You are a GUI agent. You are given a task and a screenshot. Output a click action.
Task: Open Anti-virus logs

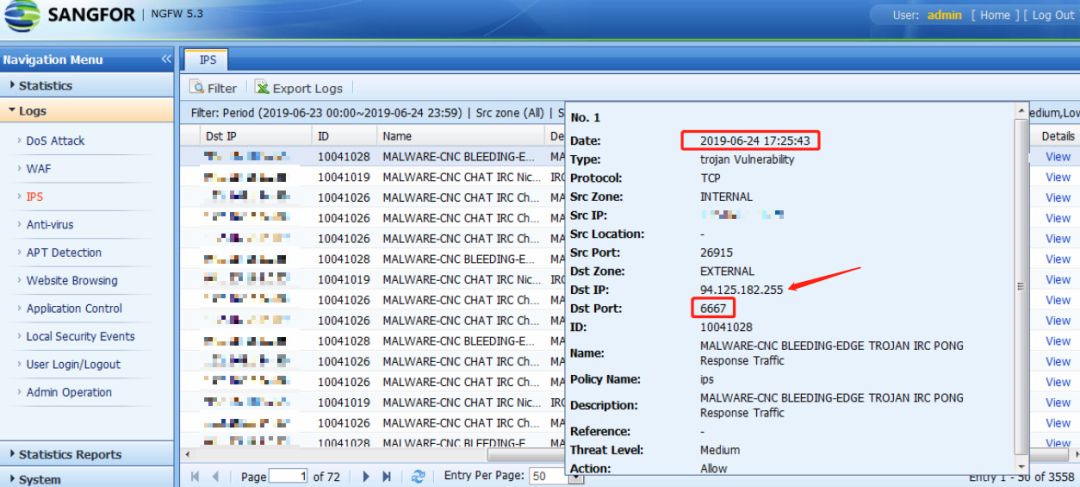(50, 225)
